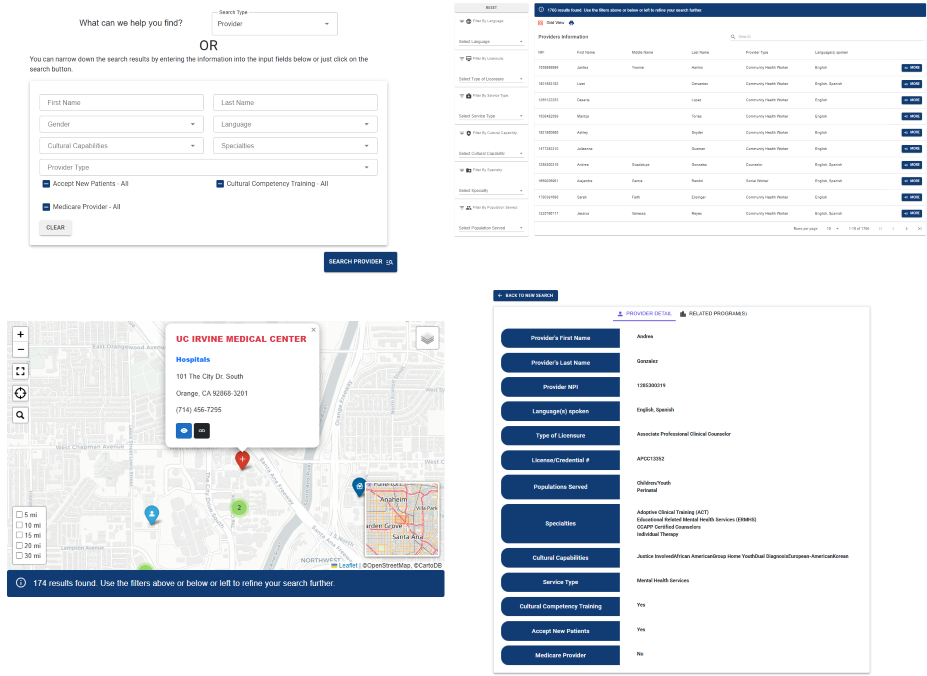Click the red hospital map marker
Screen dimensions: 927x676
click(242, 459)
